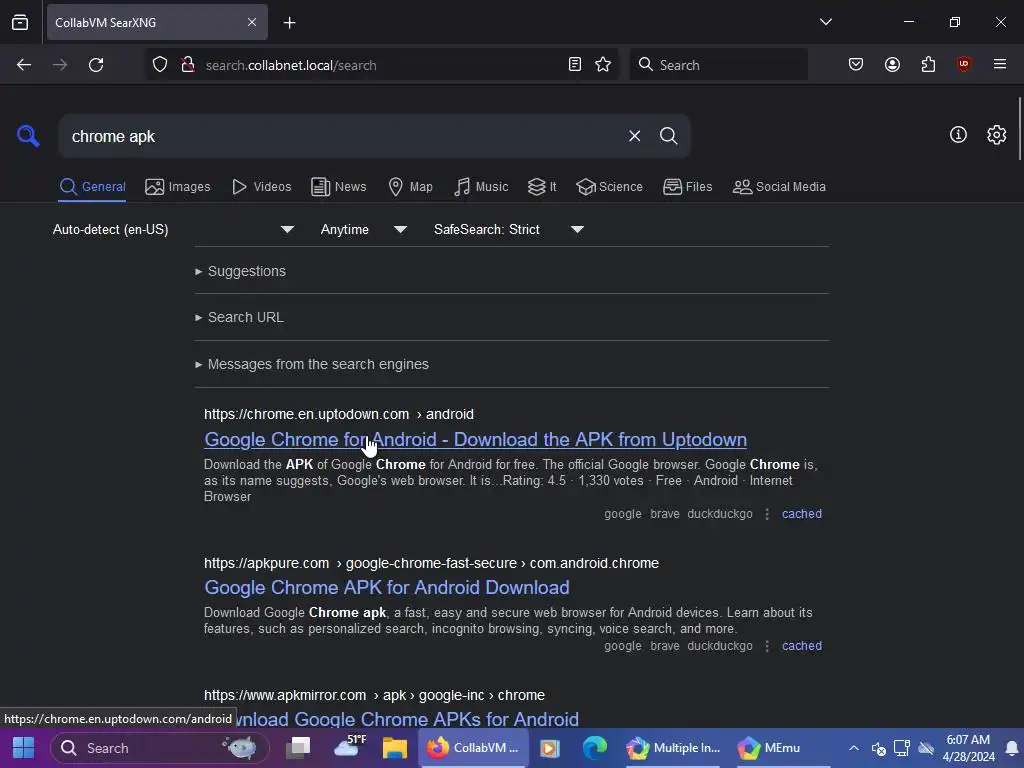Image resolution: width=1024 pixels, height=768 pixels.
Task: Open cached link for apkpure result
Action: tap(801, 646)
